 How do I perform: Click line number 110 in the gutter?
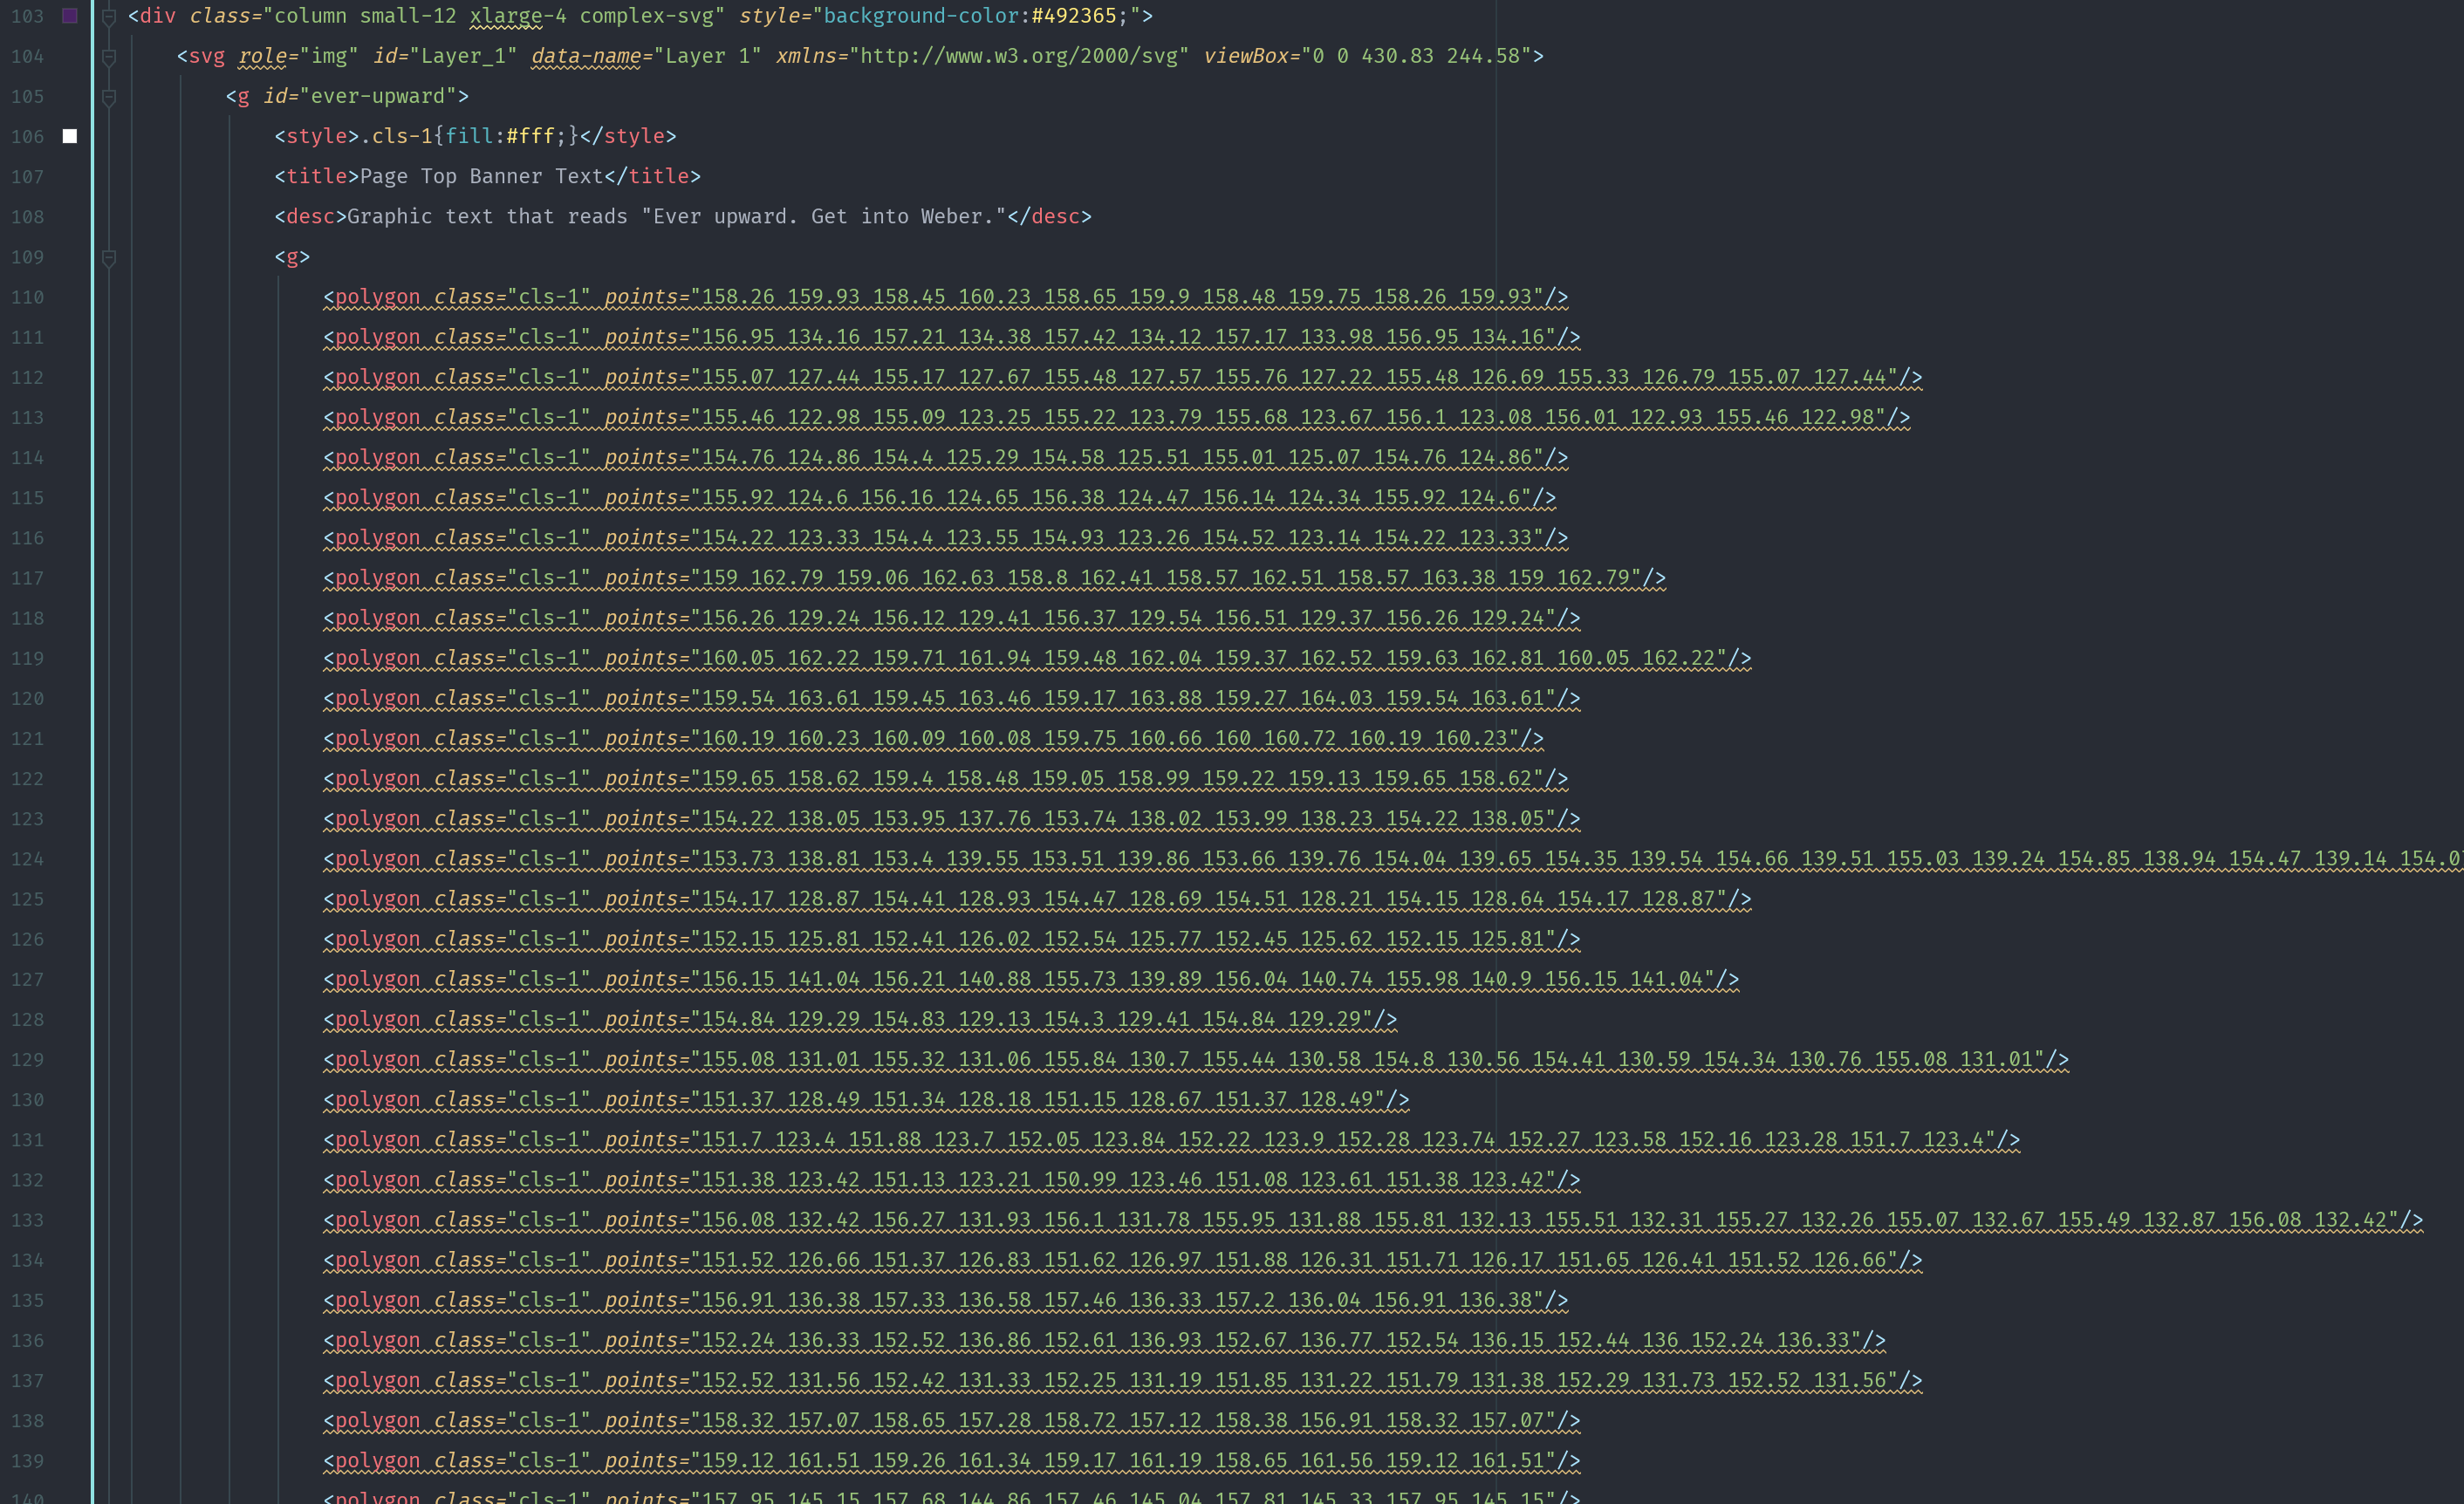(x=27, y=297)
